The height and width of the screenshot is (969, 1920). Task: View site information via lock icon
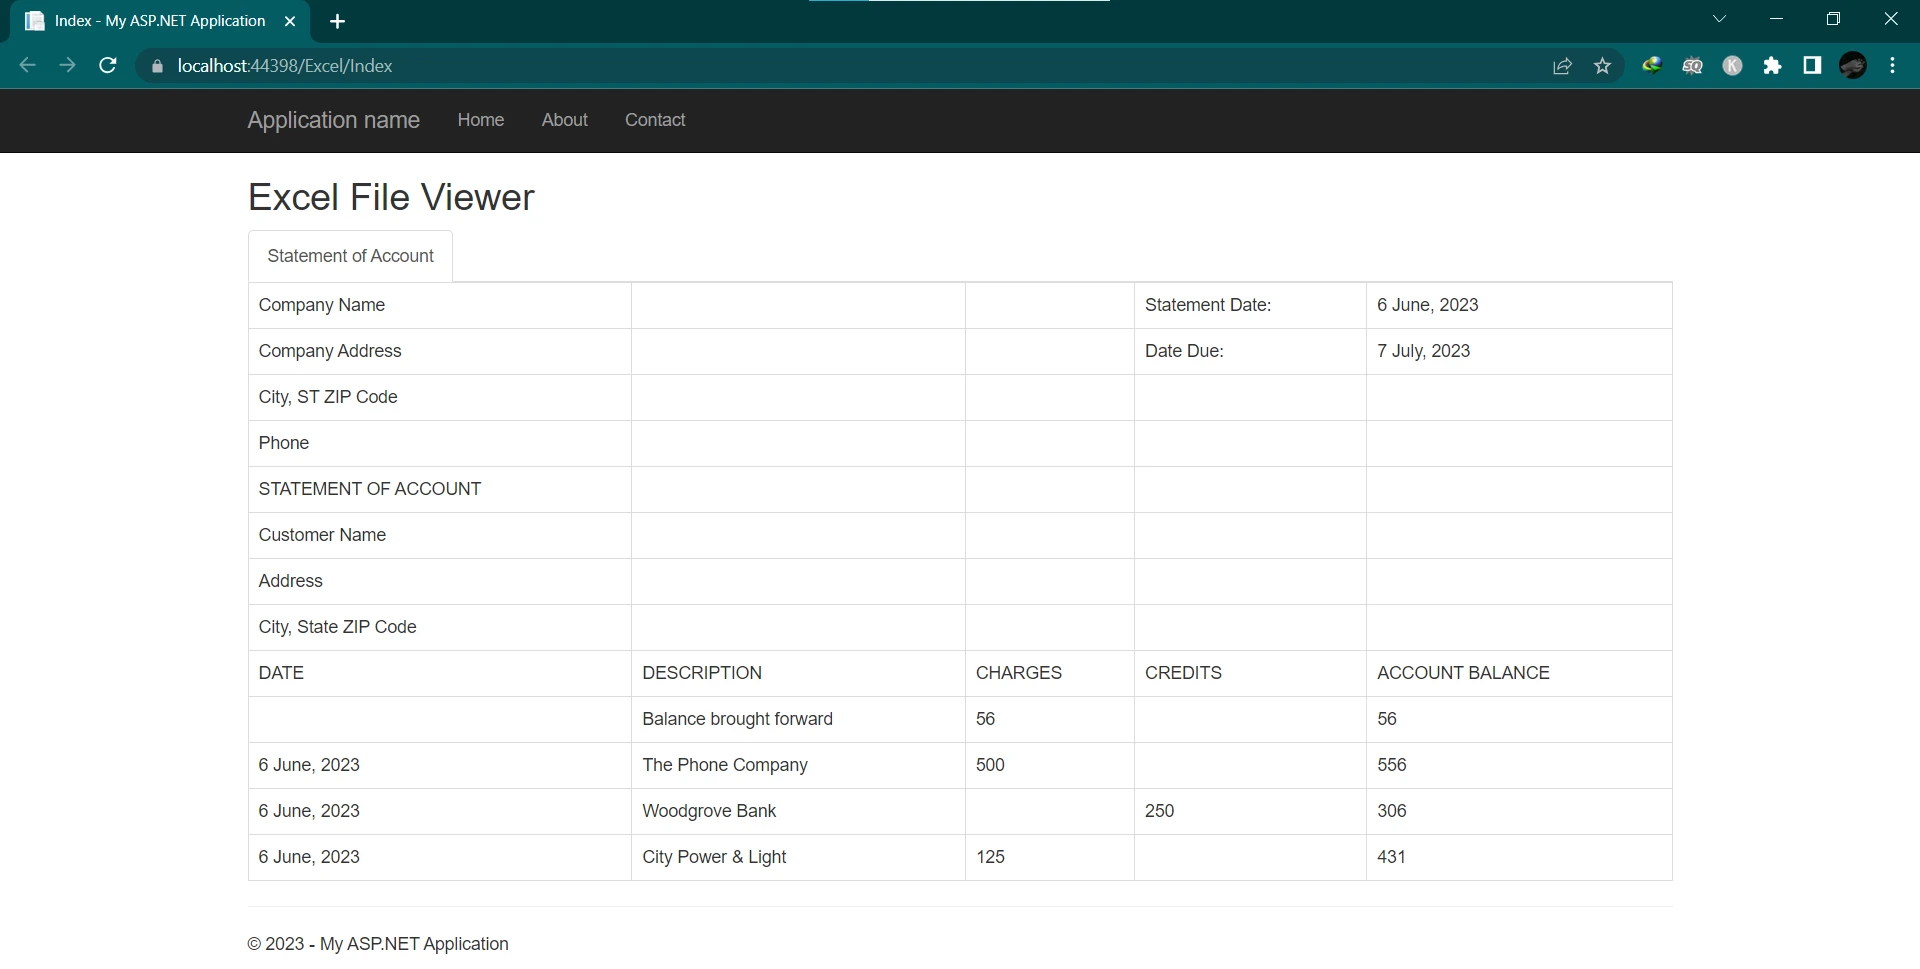157,66
